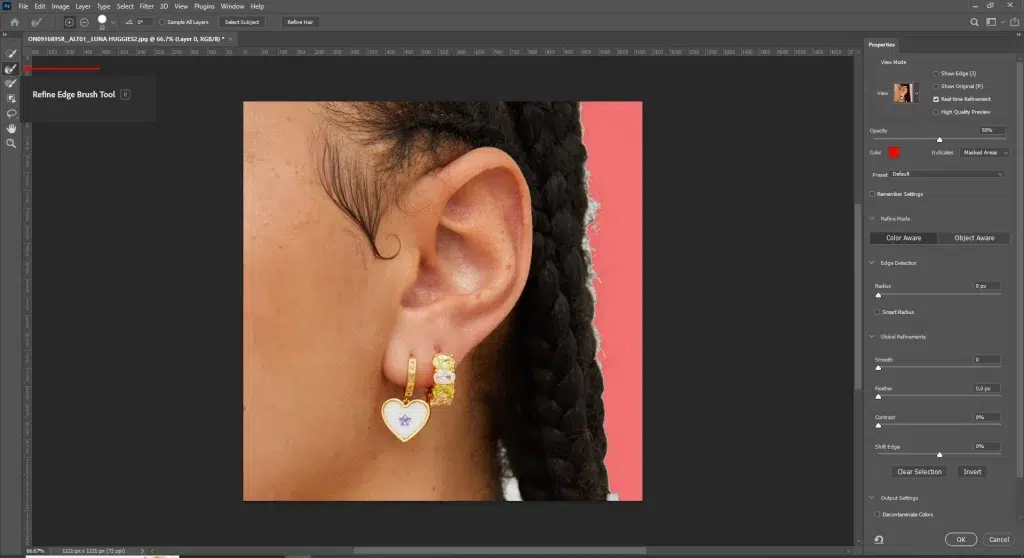Select the Lasso tool

click(x=11, y=114)
